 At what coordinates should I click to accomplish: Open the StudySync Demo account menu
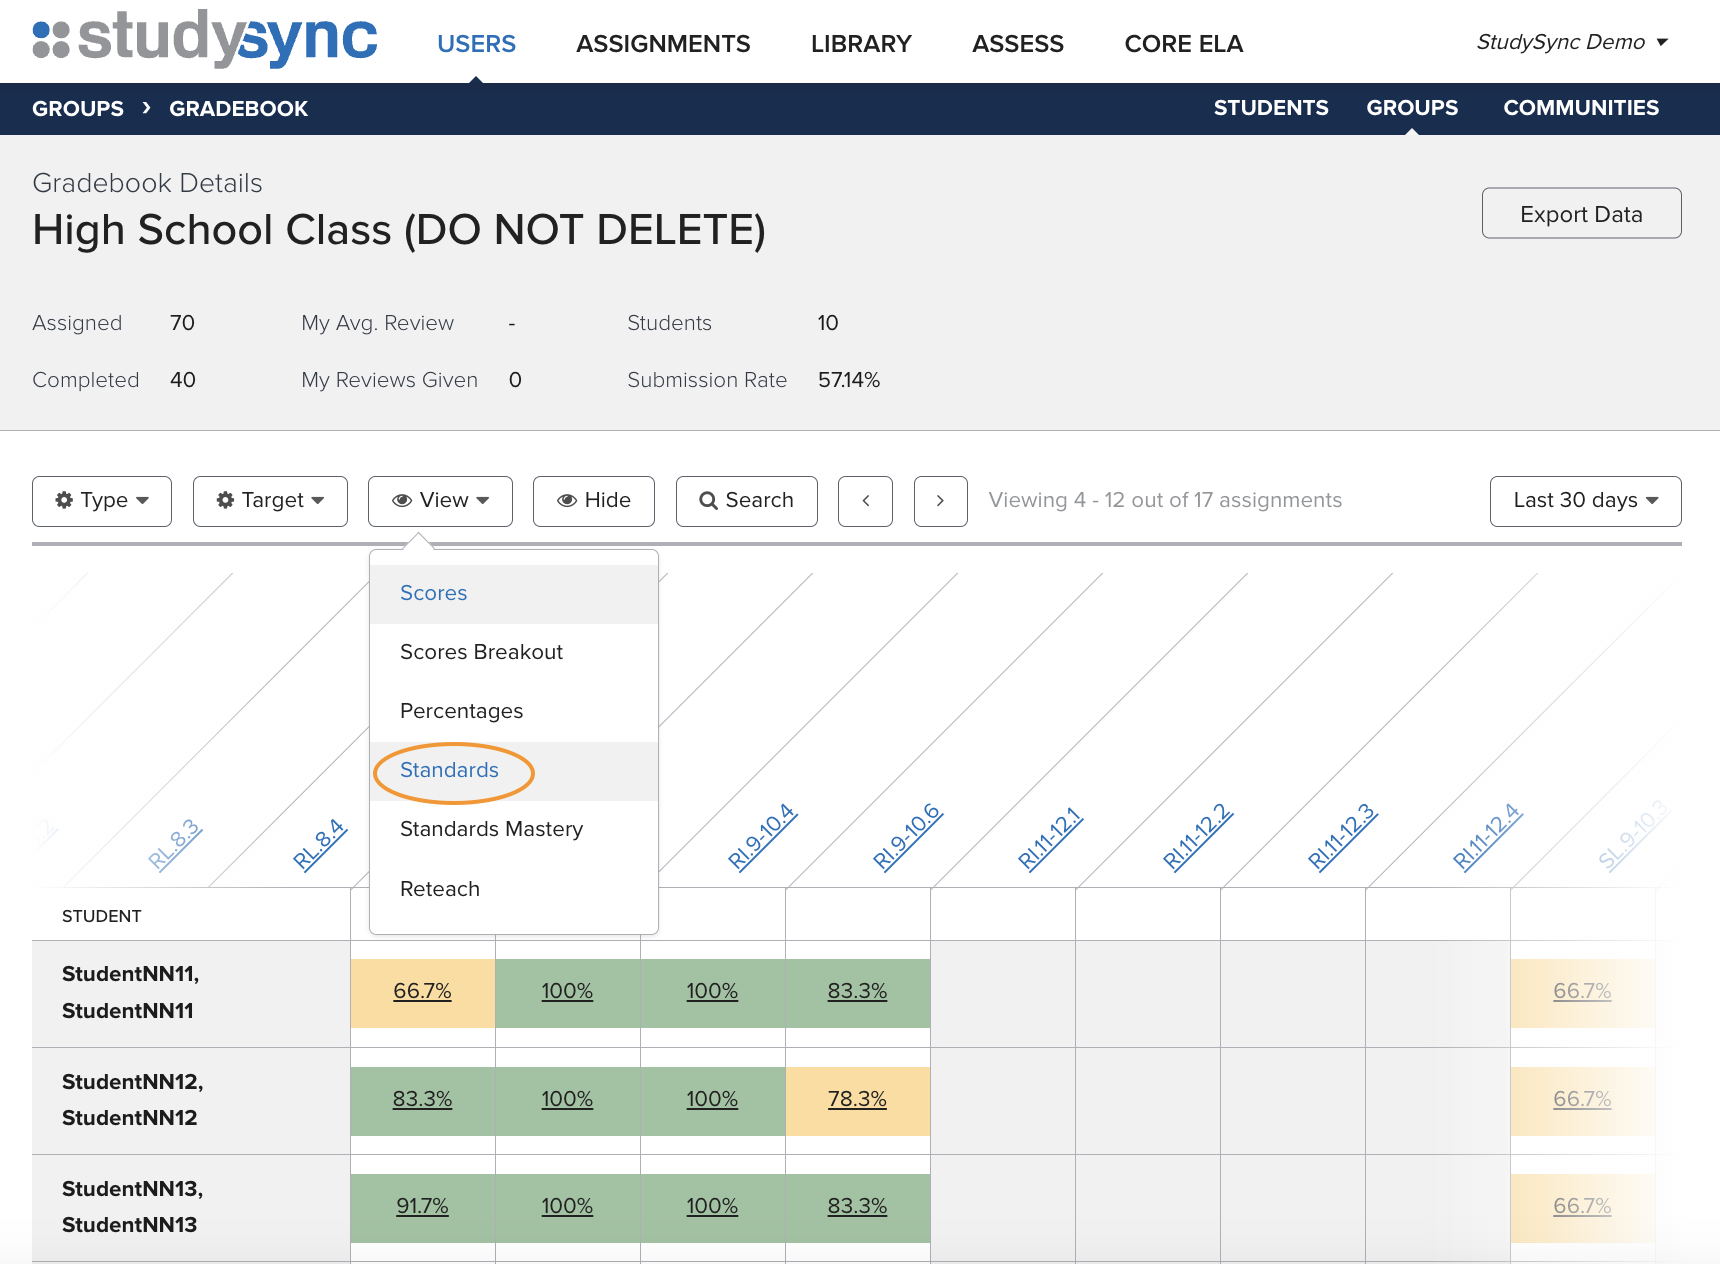pyautogui.click(x=1571, y=42)
